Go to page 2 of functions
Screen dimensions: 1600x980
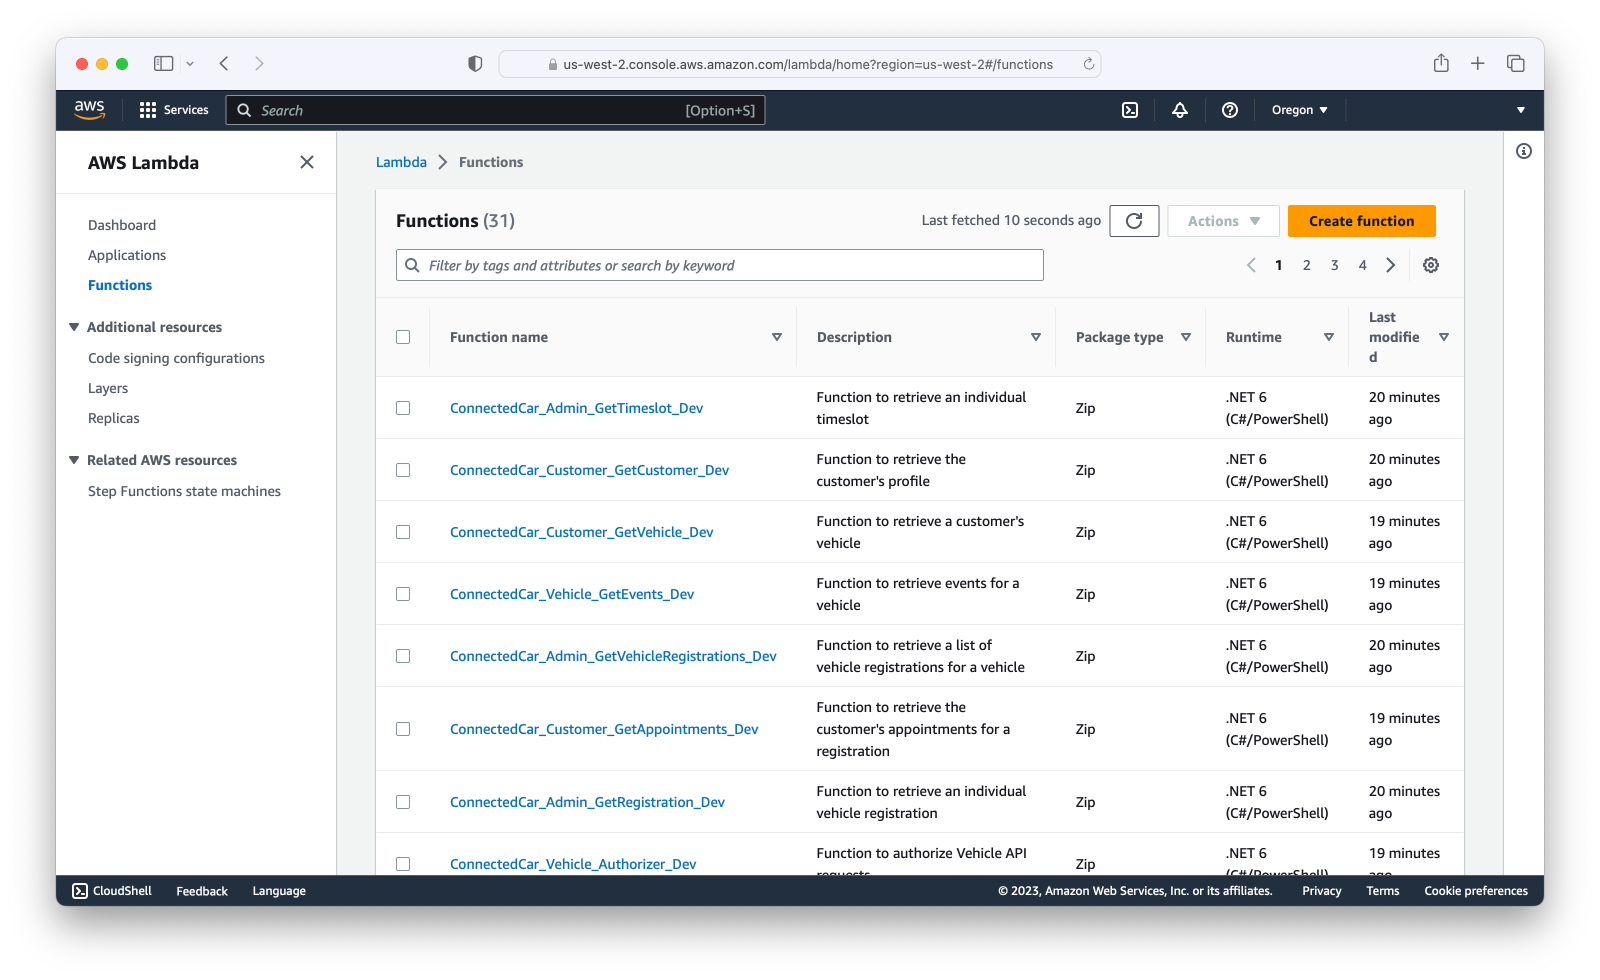coord(1306,265)
